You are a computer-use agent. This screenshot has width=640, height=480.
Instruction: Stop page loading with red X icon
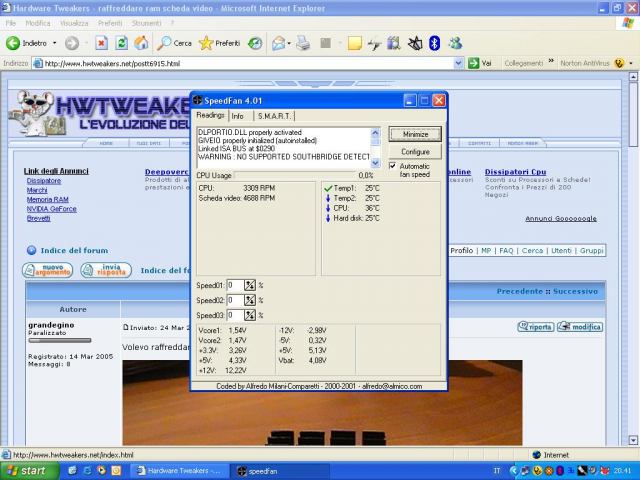(102, 43)
